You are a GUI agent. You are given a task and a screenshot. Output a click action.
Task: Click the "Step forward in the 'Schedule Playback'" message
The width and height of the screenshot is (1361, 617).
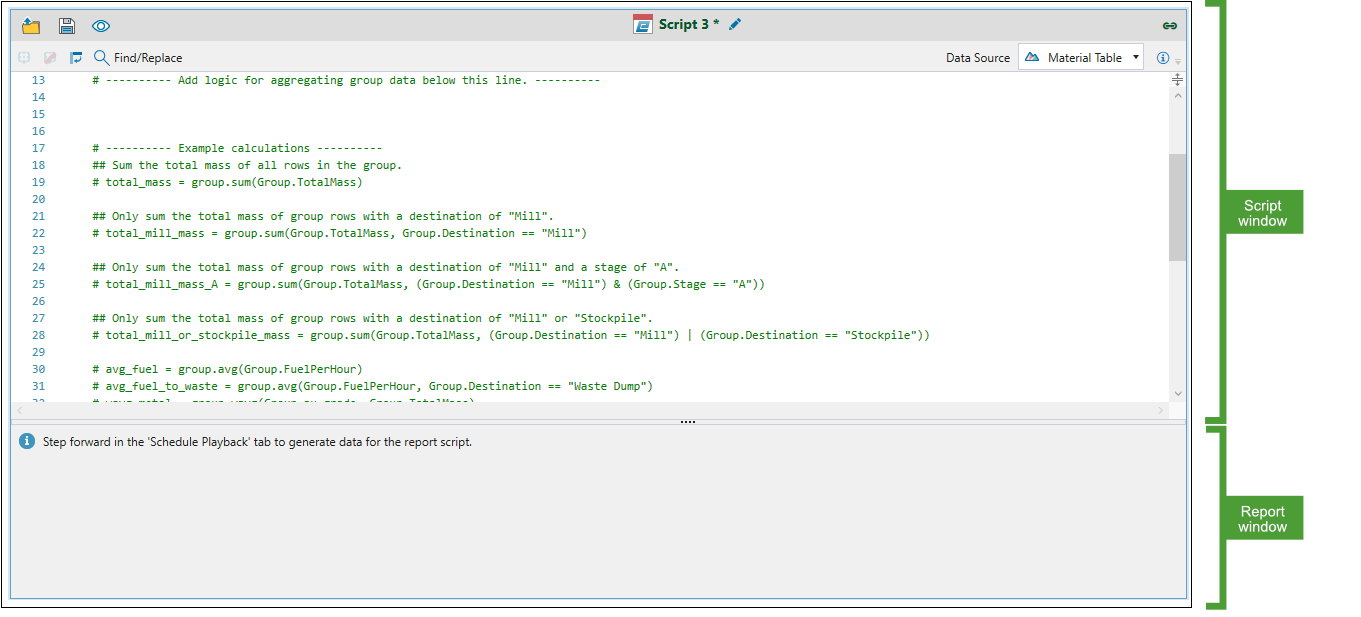(x=257, y=441)
